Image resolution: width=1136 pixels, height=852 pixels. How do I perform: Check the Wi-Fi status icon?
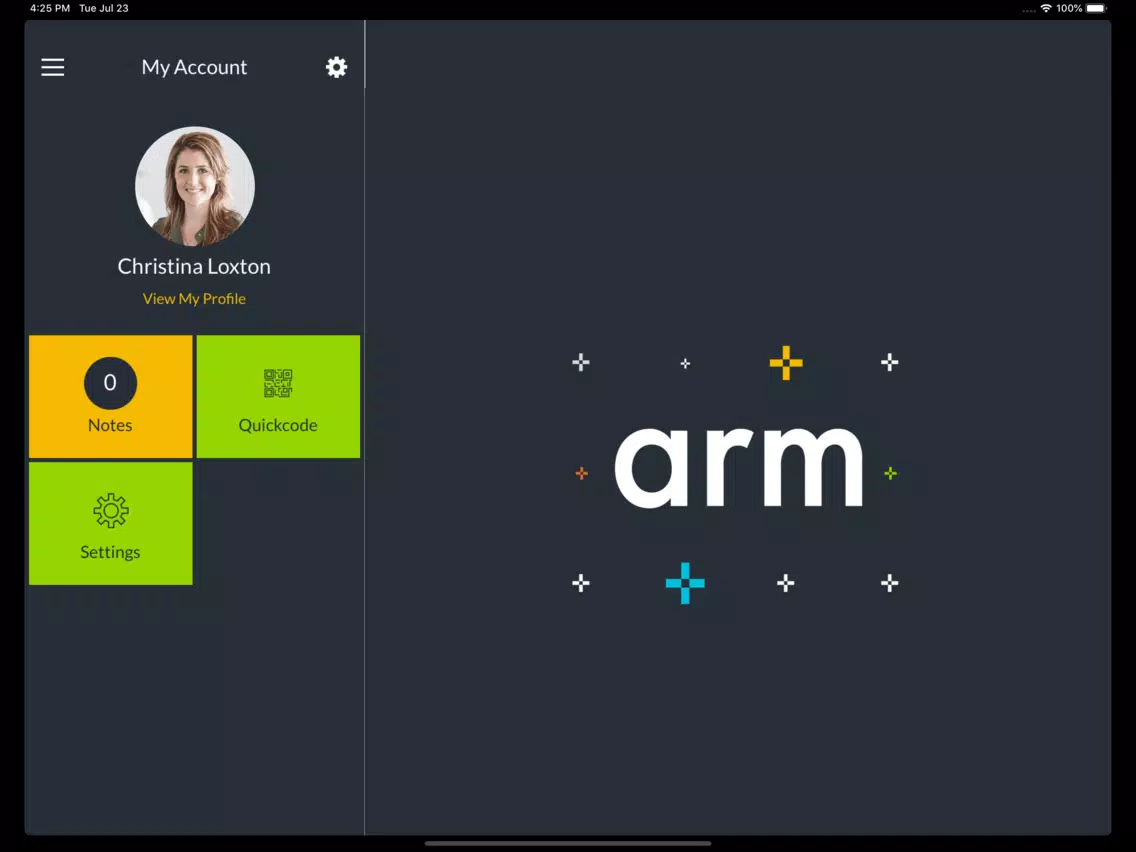(x=1045, y=9)
